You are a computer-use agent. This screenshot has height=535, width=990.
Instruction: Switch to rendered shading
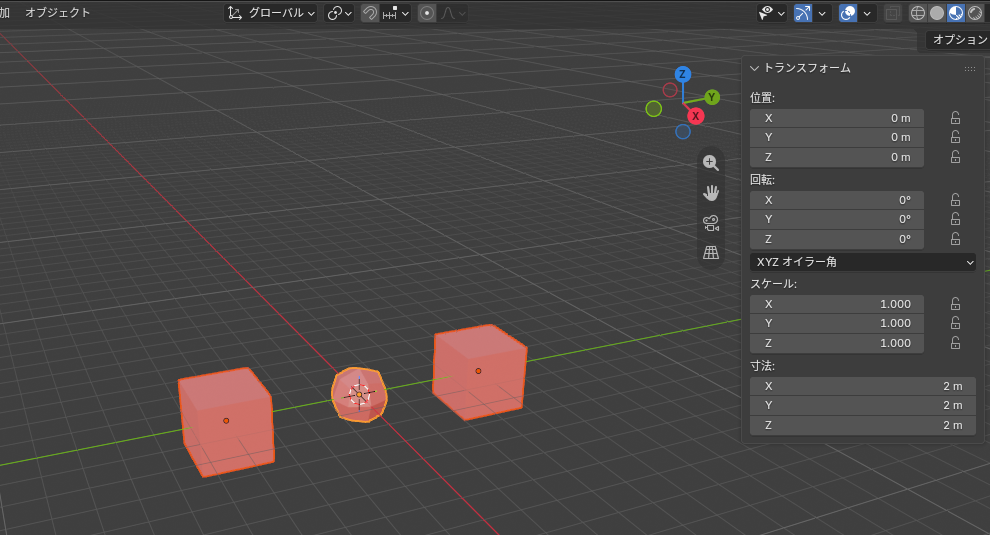[x=975, y=13]
